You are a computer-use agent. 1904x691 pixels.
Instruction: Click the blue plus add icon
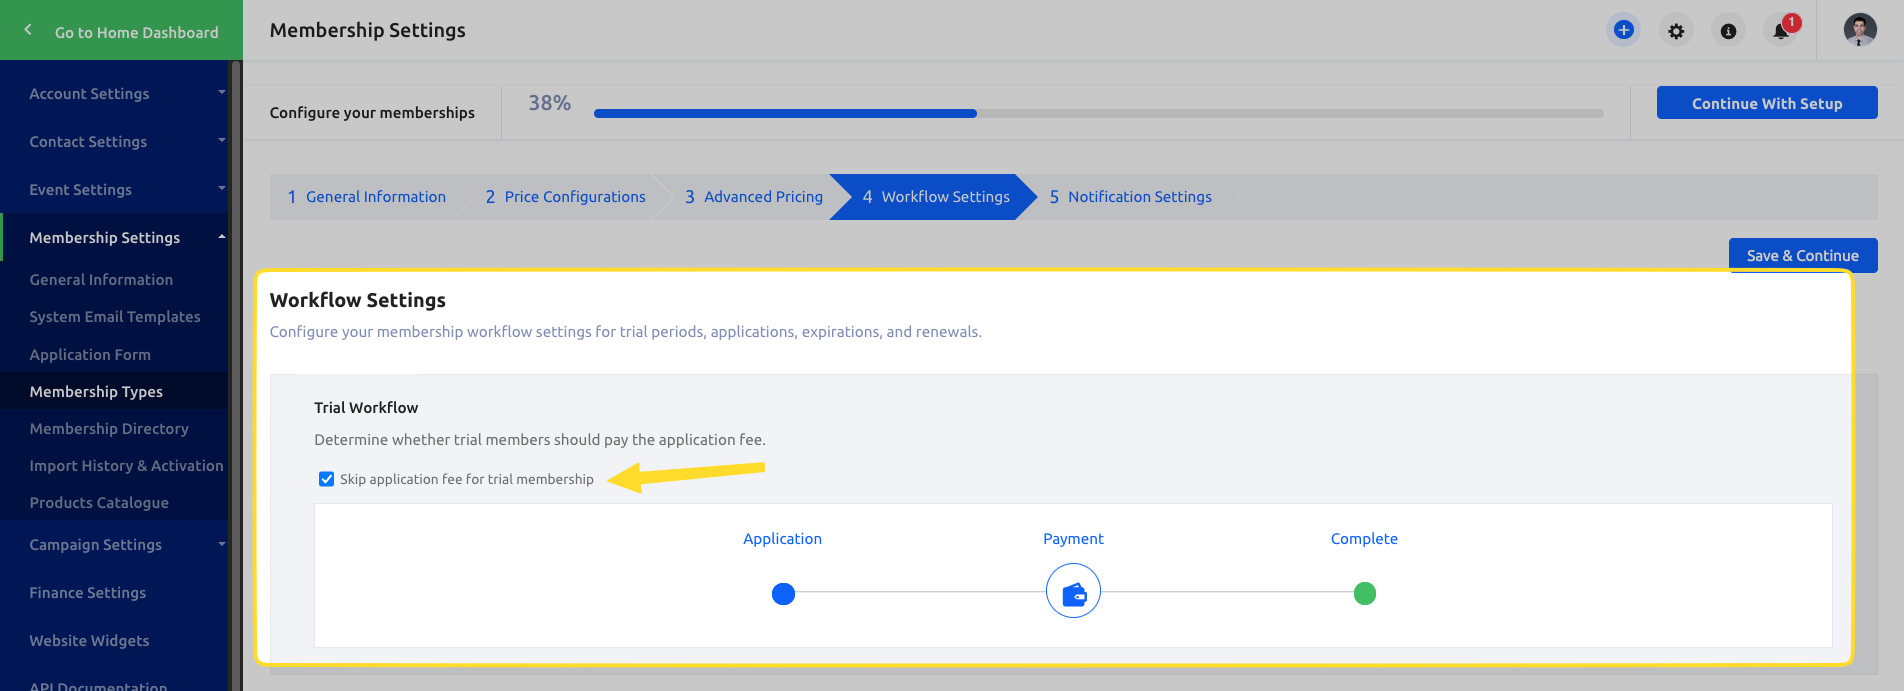point(1624,30)
